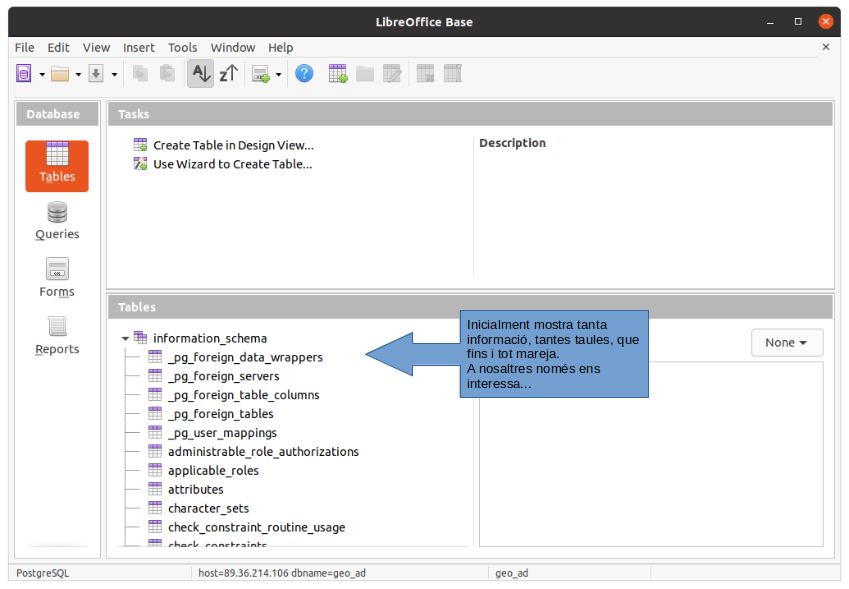Click the Form toolbar icon
Screen dimensions: 849x589
261,74
